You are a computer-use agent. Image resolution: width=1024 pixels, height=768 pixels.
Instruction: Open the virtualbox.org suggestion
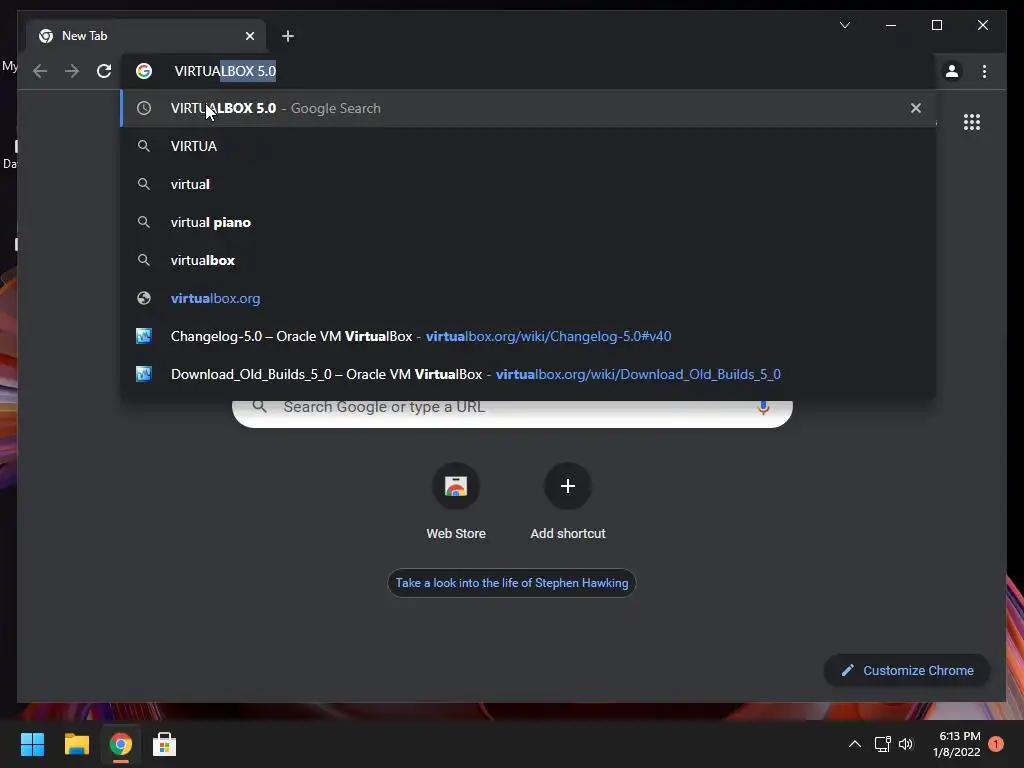click(x=528, y=298)
